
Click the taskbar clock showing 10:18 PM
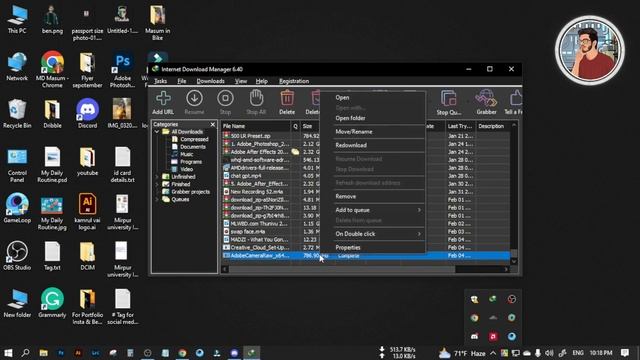(600, 353)
